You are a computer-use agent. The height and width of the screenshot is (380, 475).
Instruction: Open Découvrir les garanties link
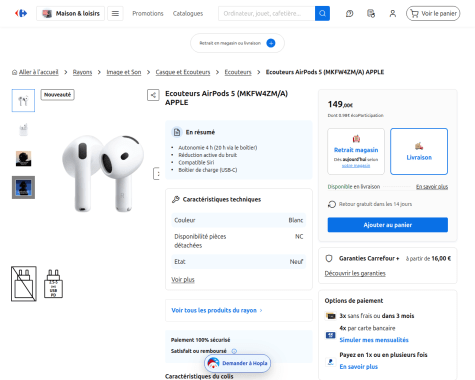[x=355, y=273]
